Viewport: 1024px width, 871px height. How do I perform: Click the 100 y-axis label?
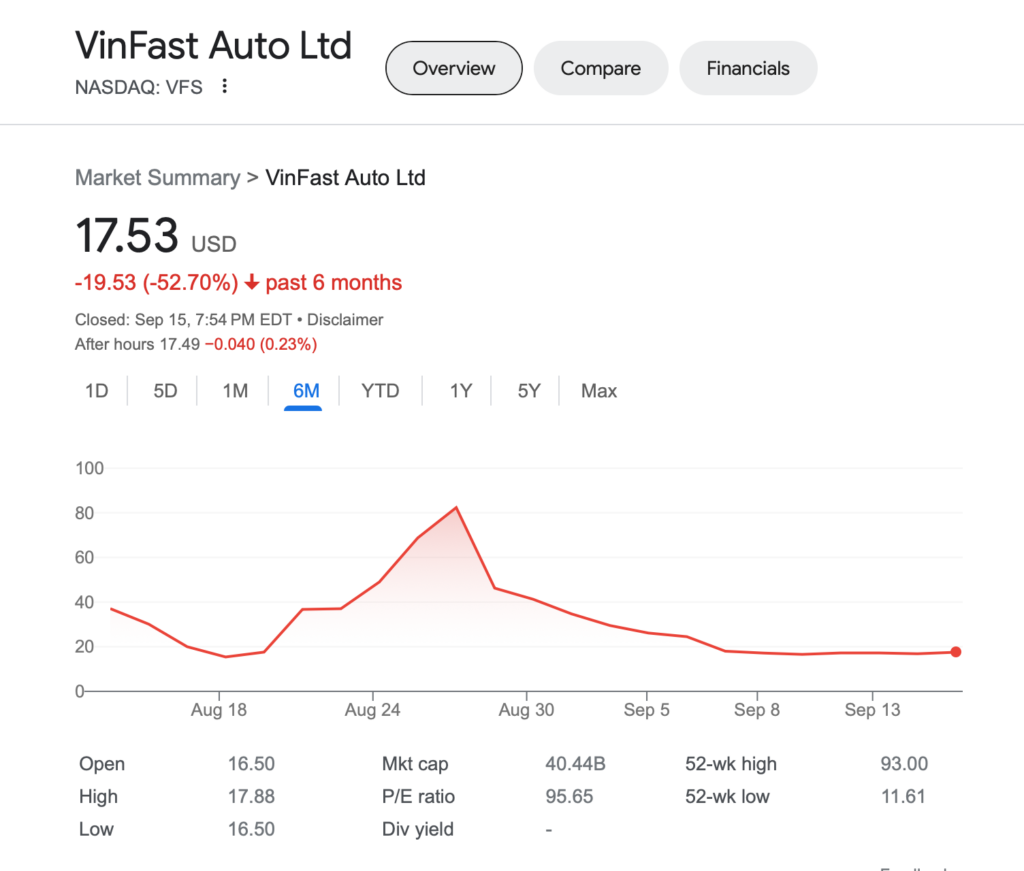tap(89, 468)
